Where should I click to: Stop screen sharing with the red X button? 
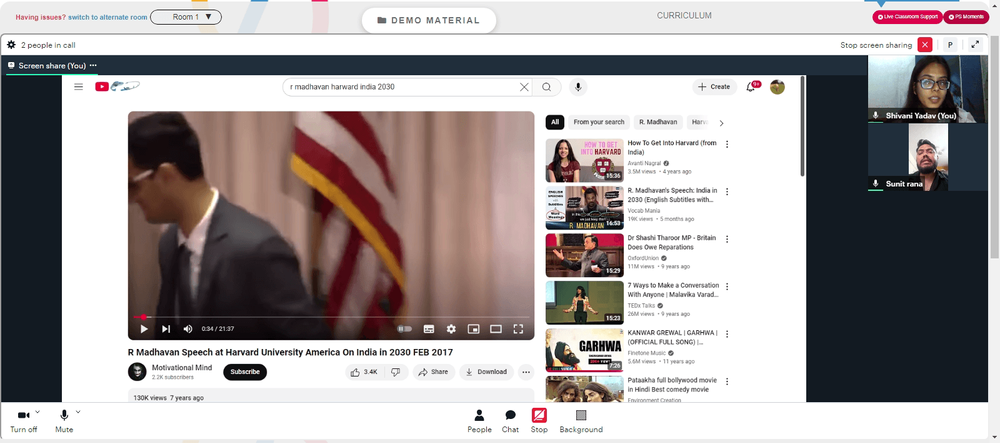[x=925, y=45]
